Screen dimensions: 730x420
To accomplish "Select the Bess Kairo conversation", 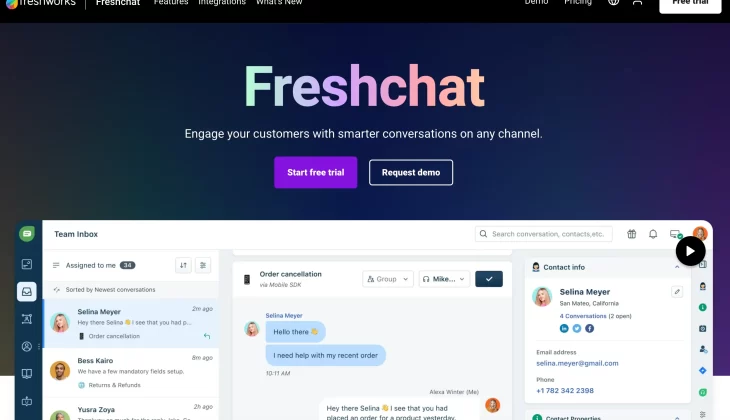I will pyautogui.click(x=131, y=373).
